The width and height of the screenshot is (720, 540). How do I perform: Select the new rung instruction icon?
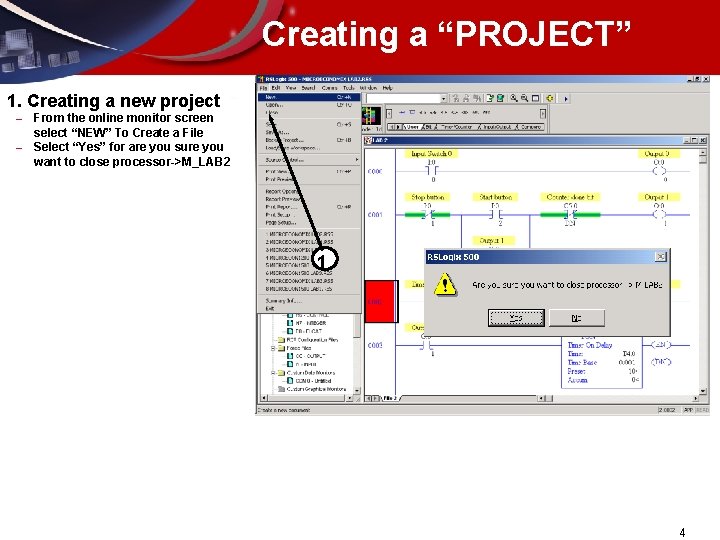402,112
